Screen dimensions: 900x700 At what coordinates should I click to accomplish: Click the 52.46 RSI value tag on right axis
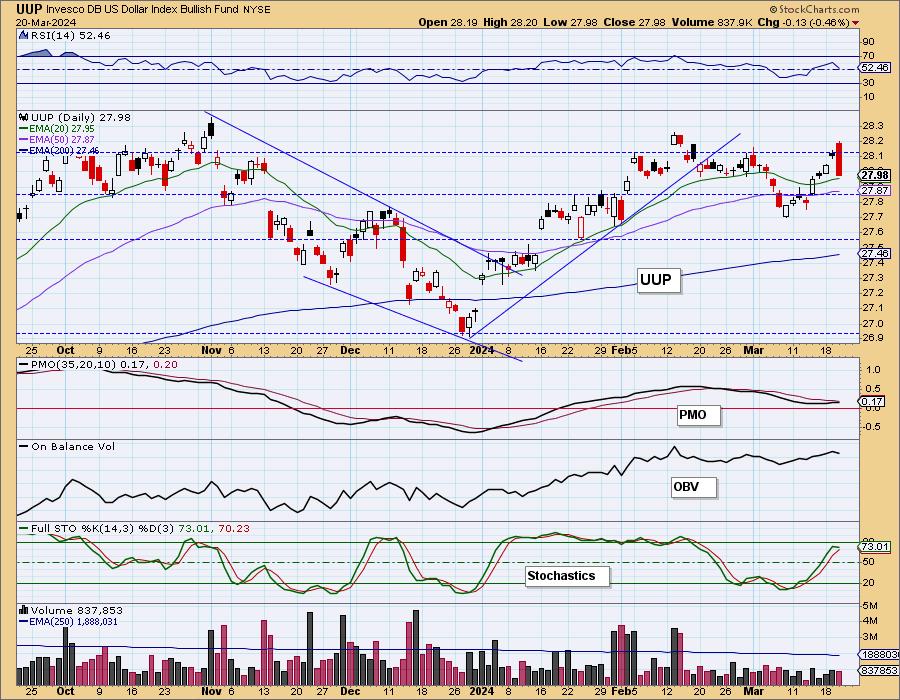(875, 68)
